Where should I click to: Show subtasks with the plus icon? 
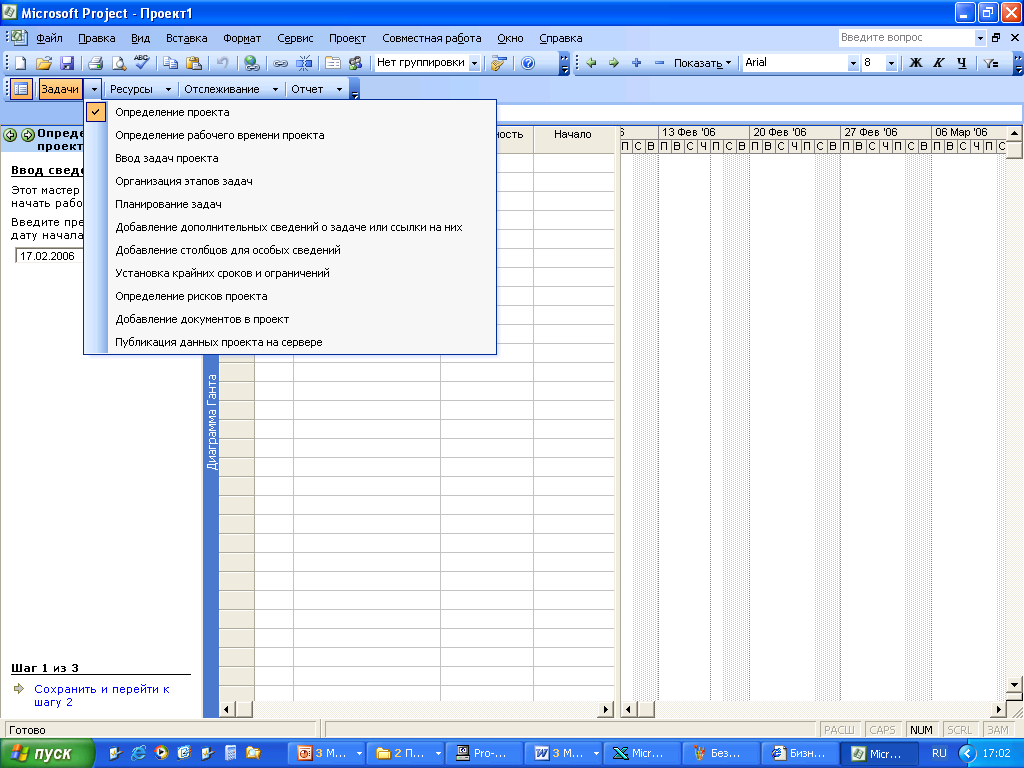(637, 63)
